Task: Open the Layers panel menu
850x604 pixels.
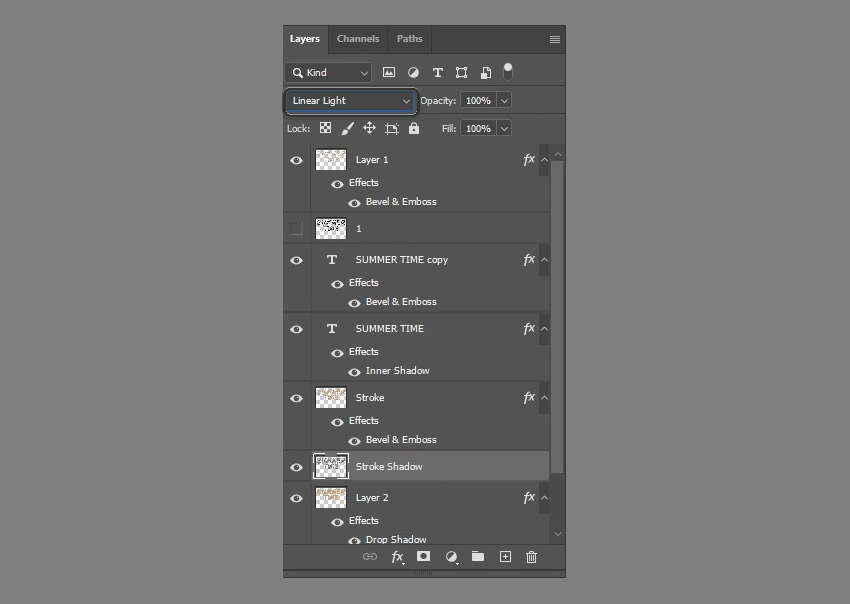Action: click(553, 39)
